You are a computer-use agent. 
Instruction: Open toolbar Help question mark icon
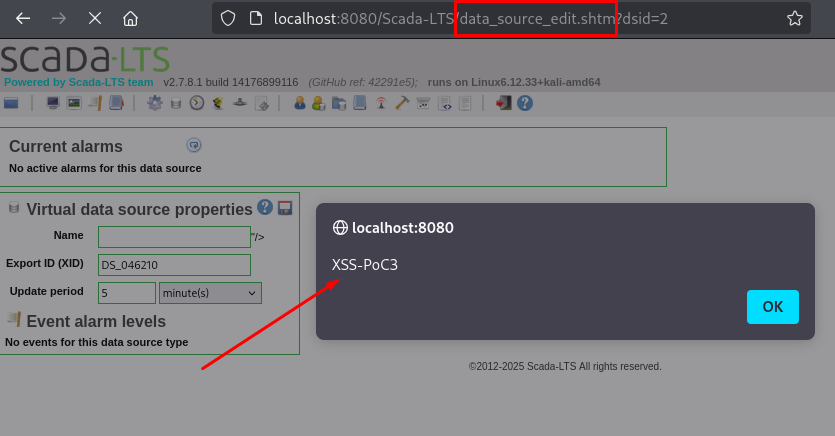(525, 103)
